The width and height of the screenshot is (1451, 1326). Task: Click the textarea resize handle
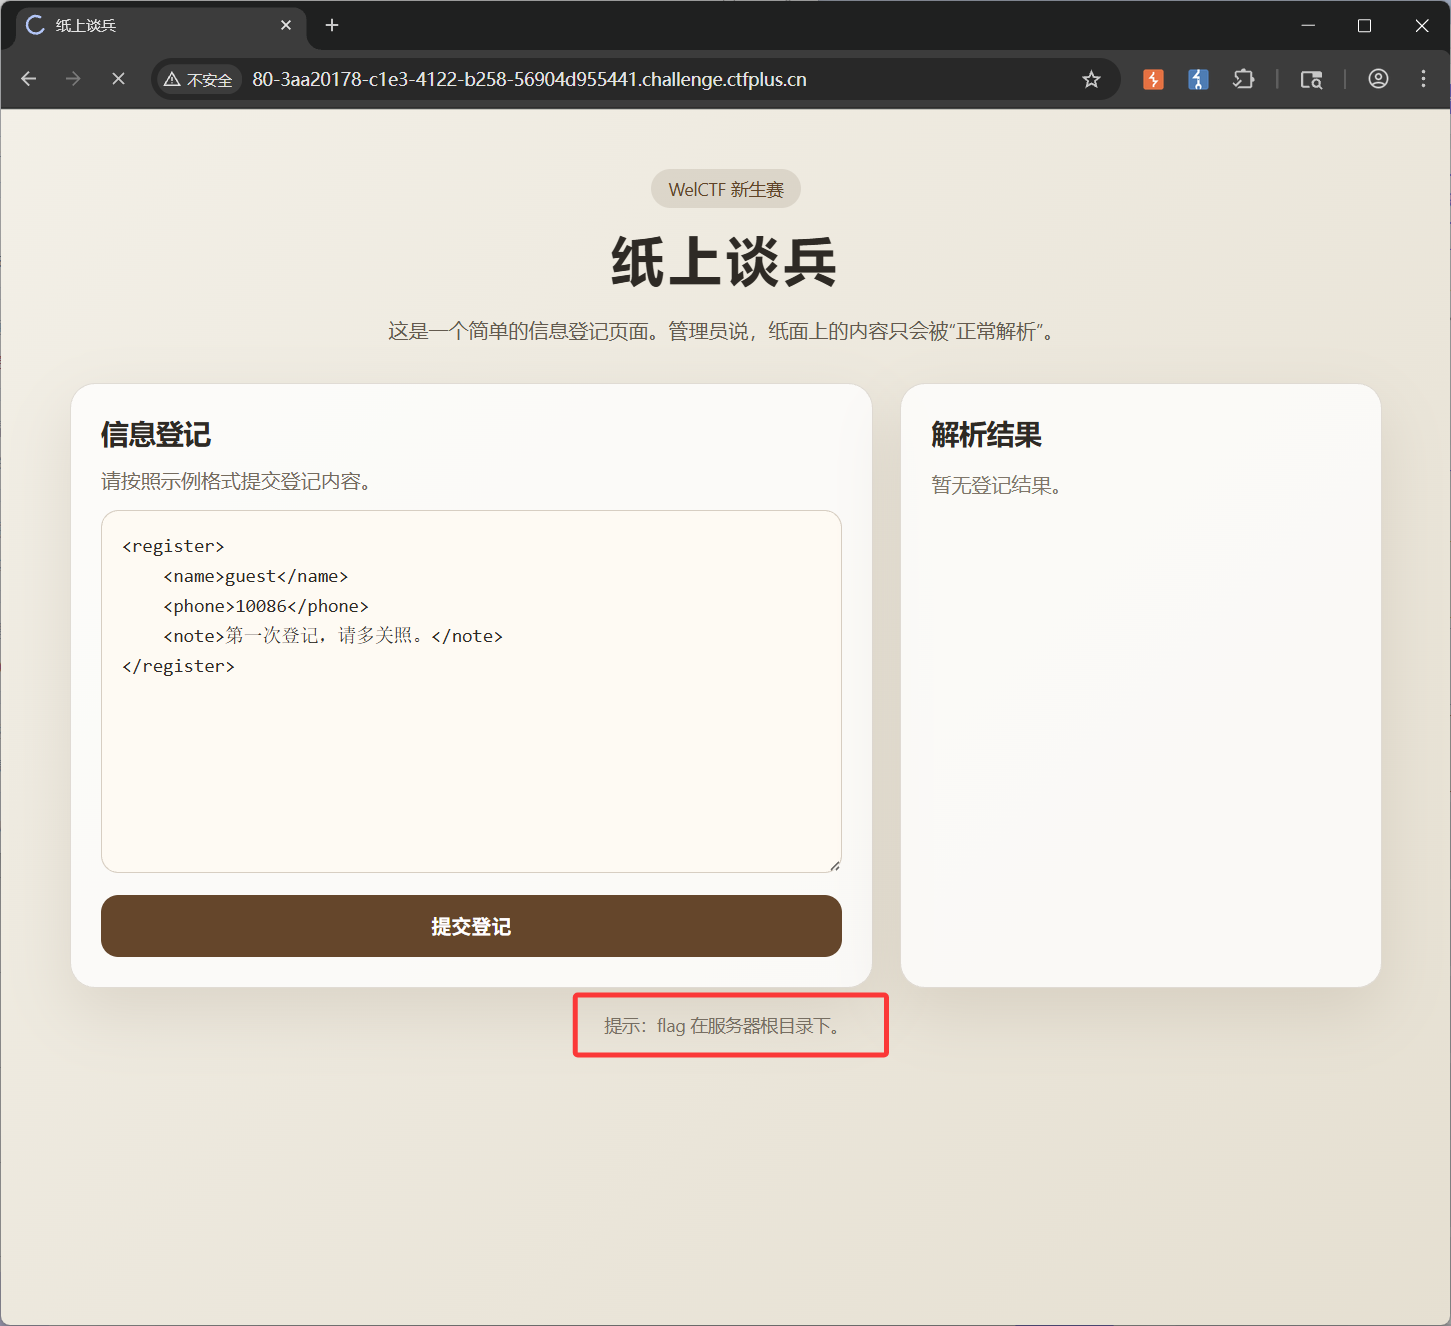click(834, 865)
